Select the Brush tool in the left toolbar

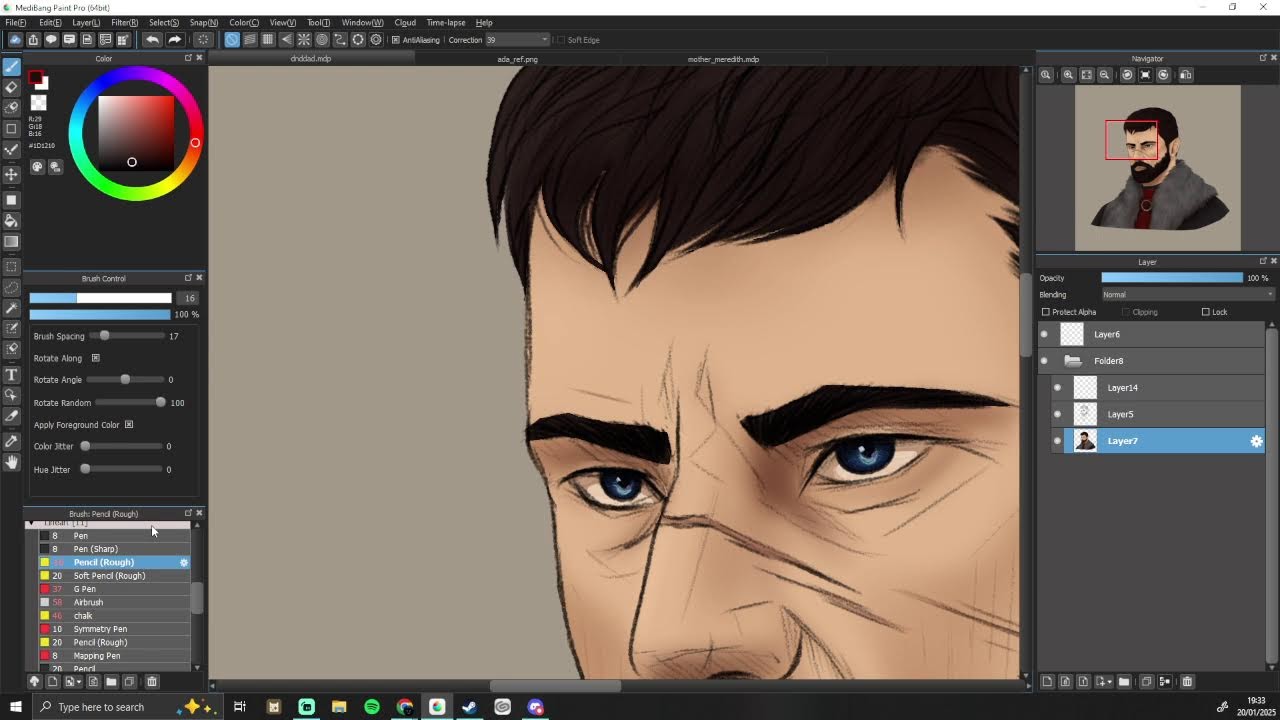coord(12,67)
